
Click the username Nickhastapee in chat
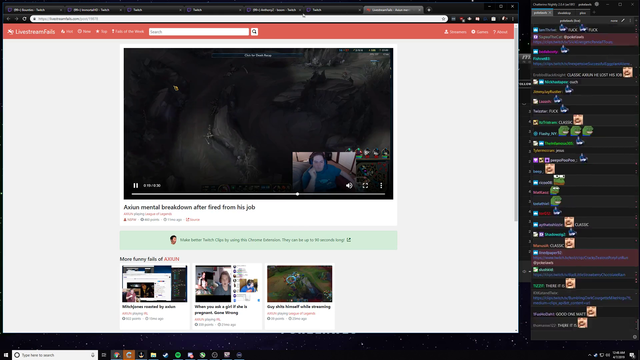pos(556,82)
